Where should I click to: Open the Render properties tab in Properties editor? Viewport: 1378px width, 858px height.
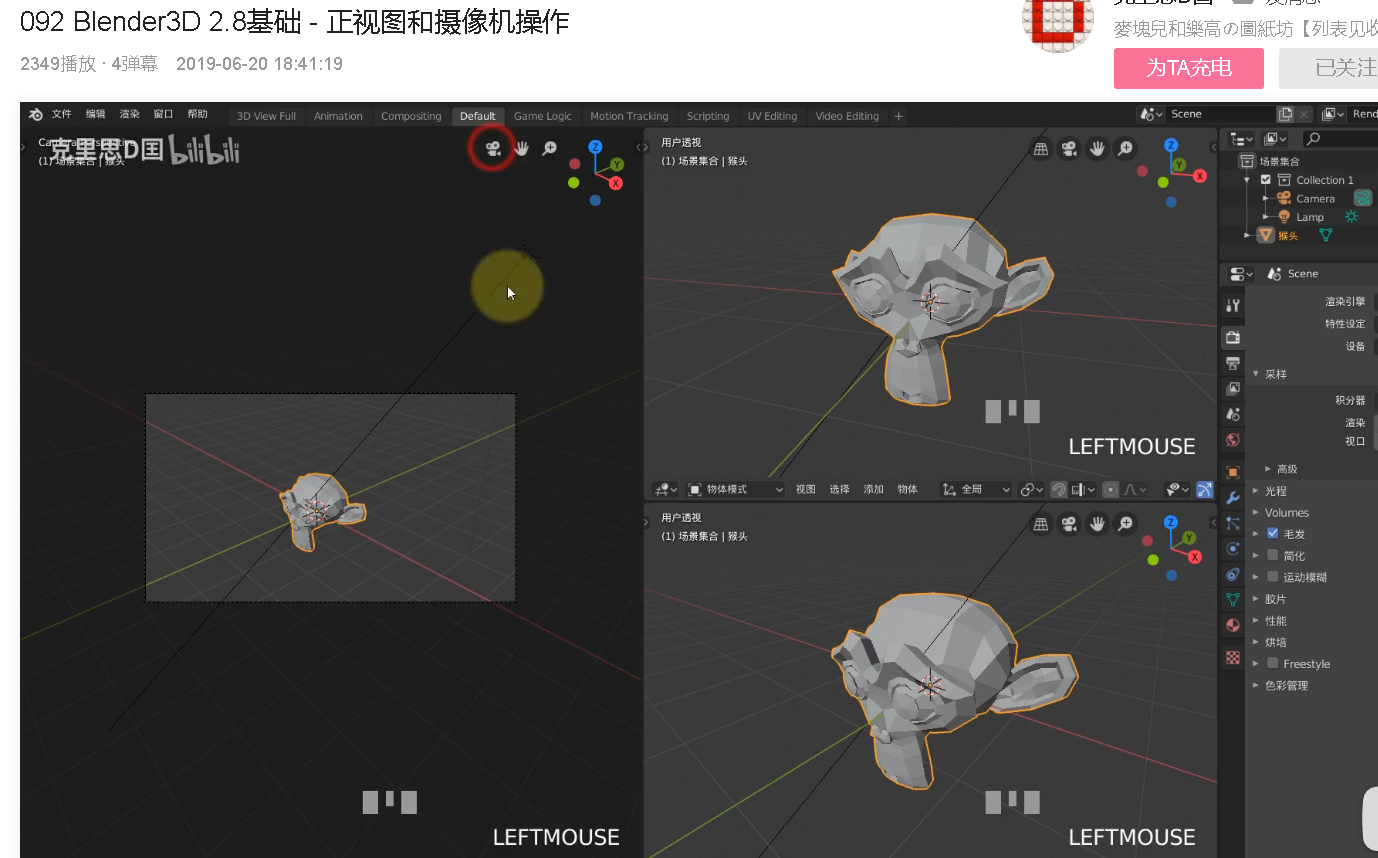click(1232, 337)
